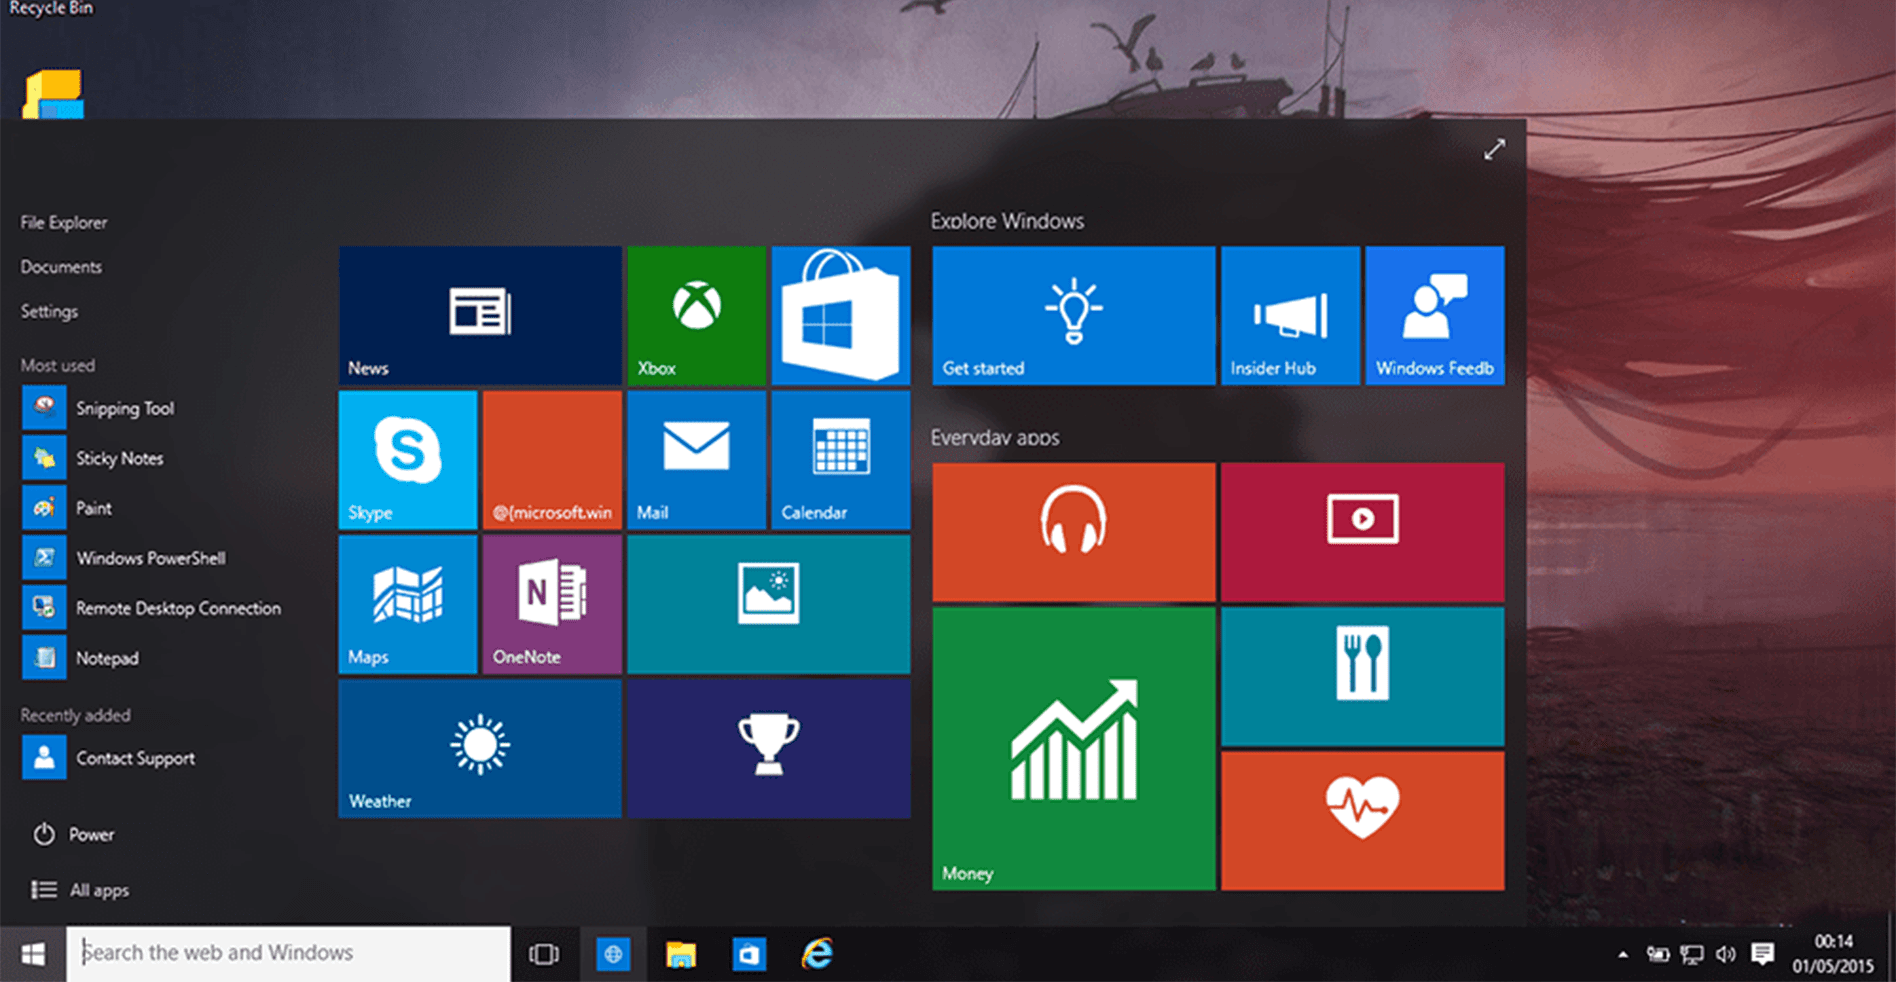This screenshot has height=982, width=1896.
Task: Open the Insider Hub megaphone tile
Action: (x=1290, y=316)
